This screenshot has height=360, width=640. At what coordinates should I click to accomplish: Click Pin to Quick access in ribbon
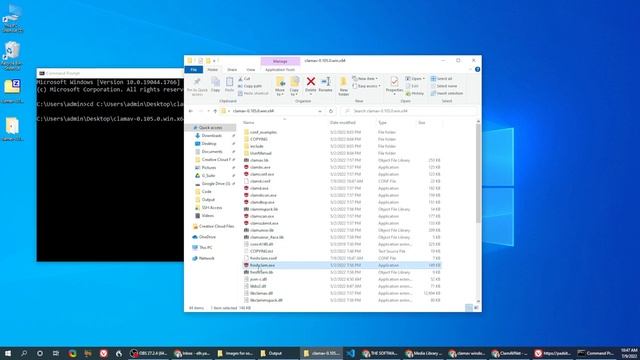pyautogui.click(x=197, y=87)
